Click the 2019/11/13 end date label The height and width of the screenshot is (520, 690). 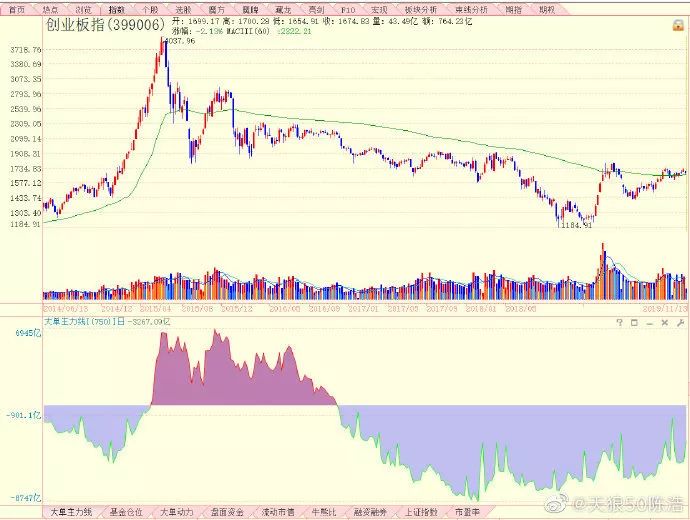664,308
